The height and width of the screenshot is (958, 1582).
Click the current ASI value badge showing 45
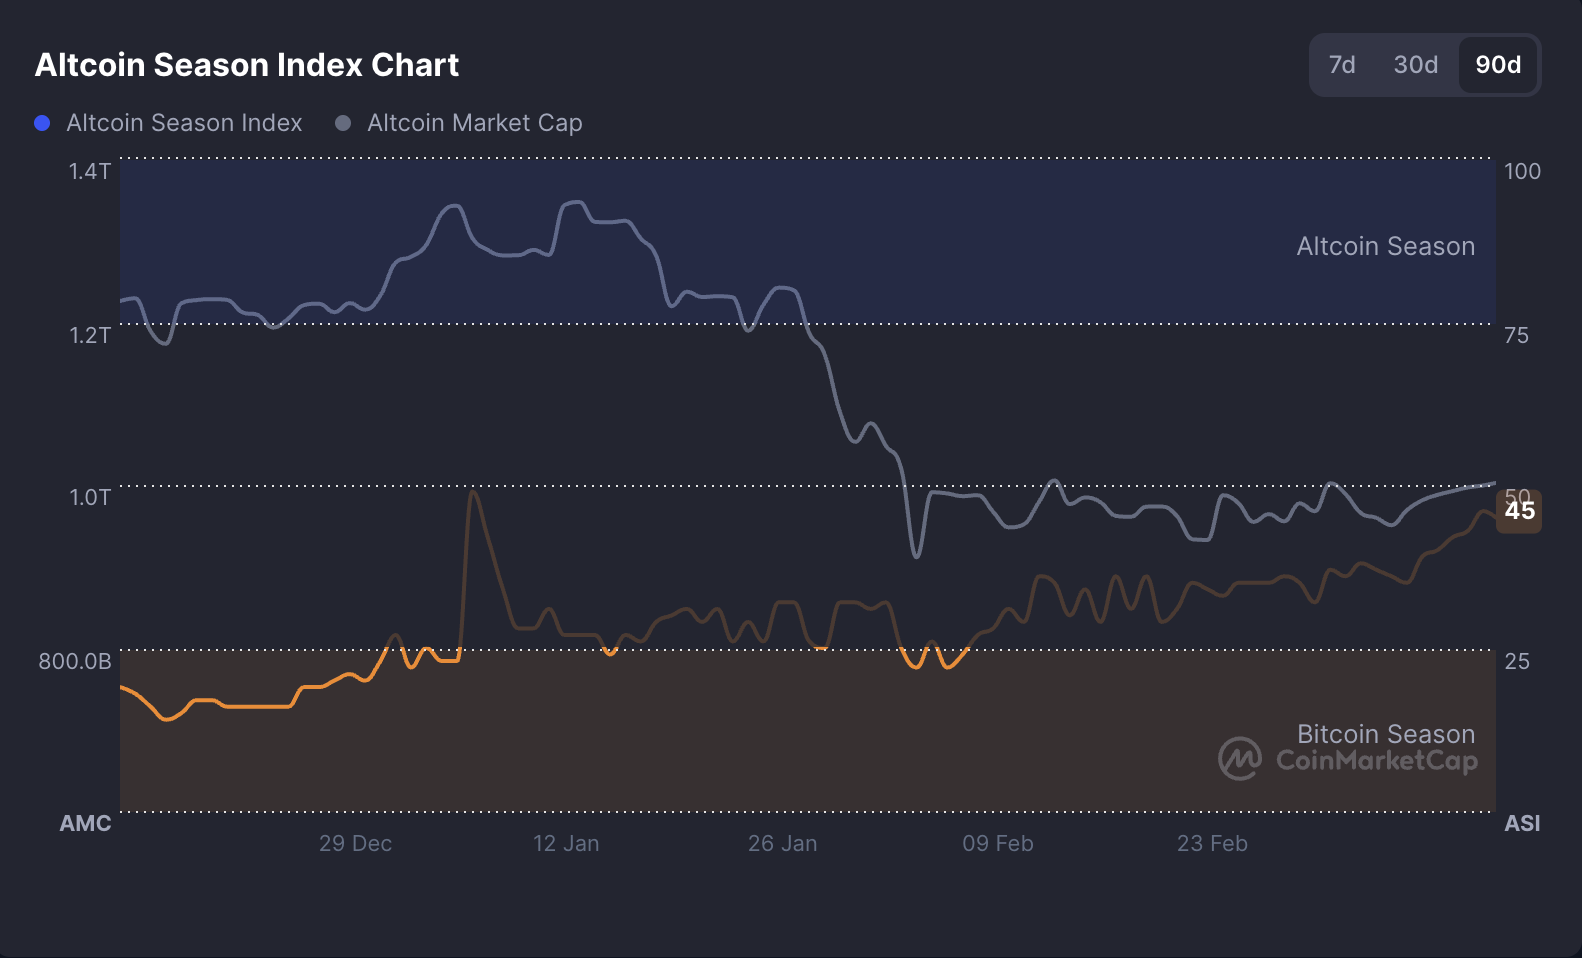[x=1519, y=511]
